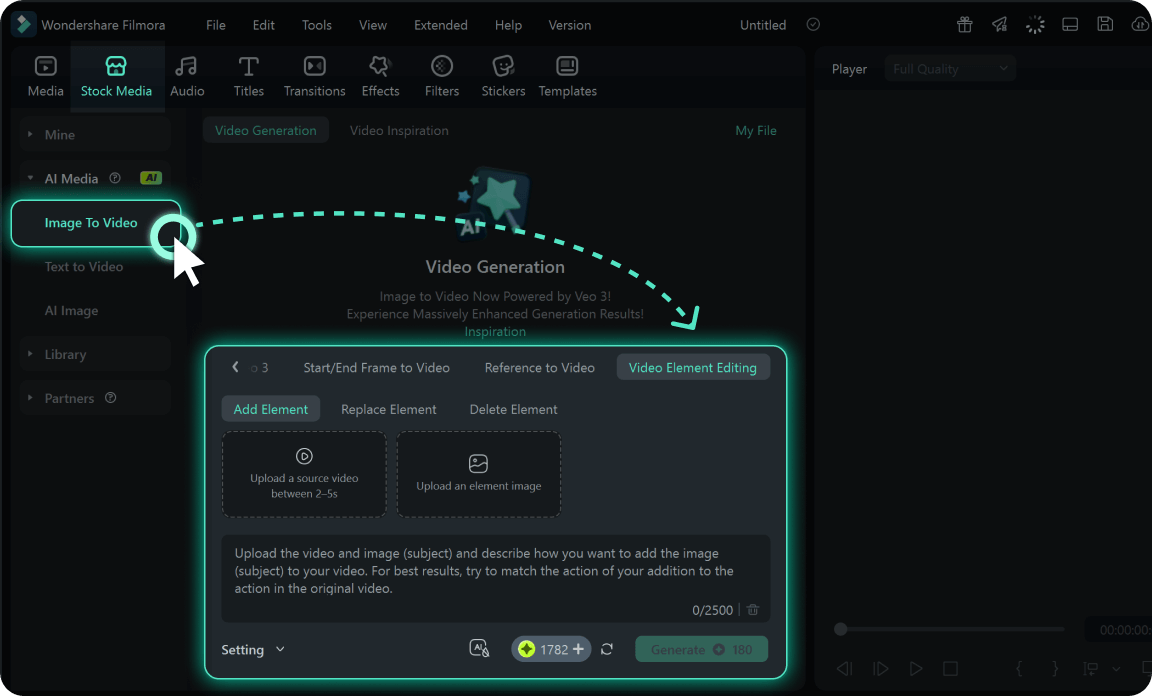
Task: Upload an element image
Action: [478, 474]
